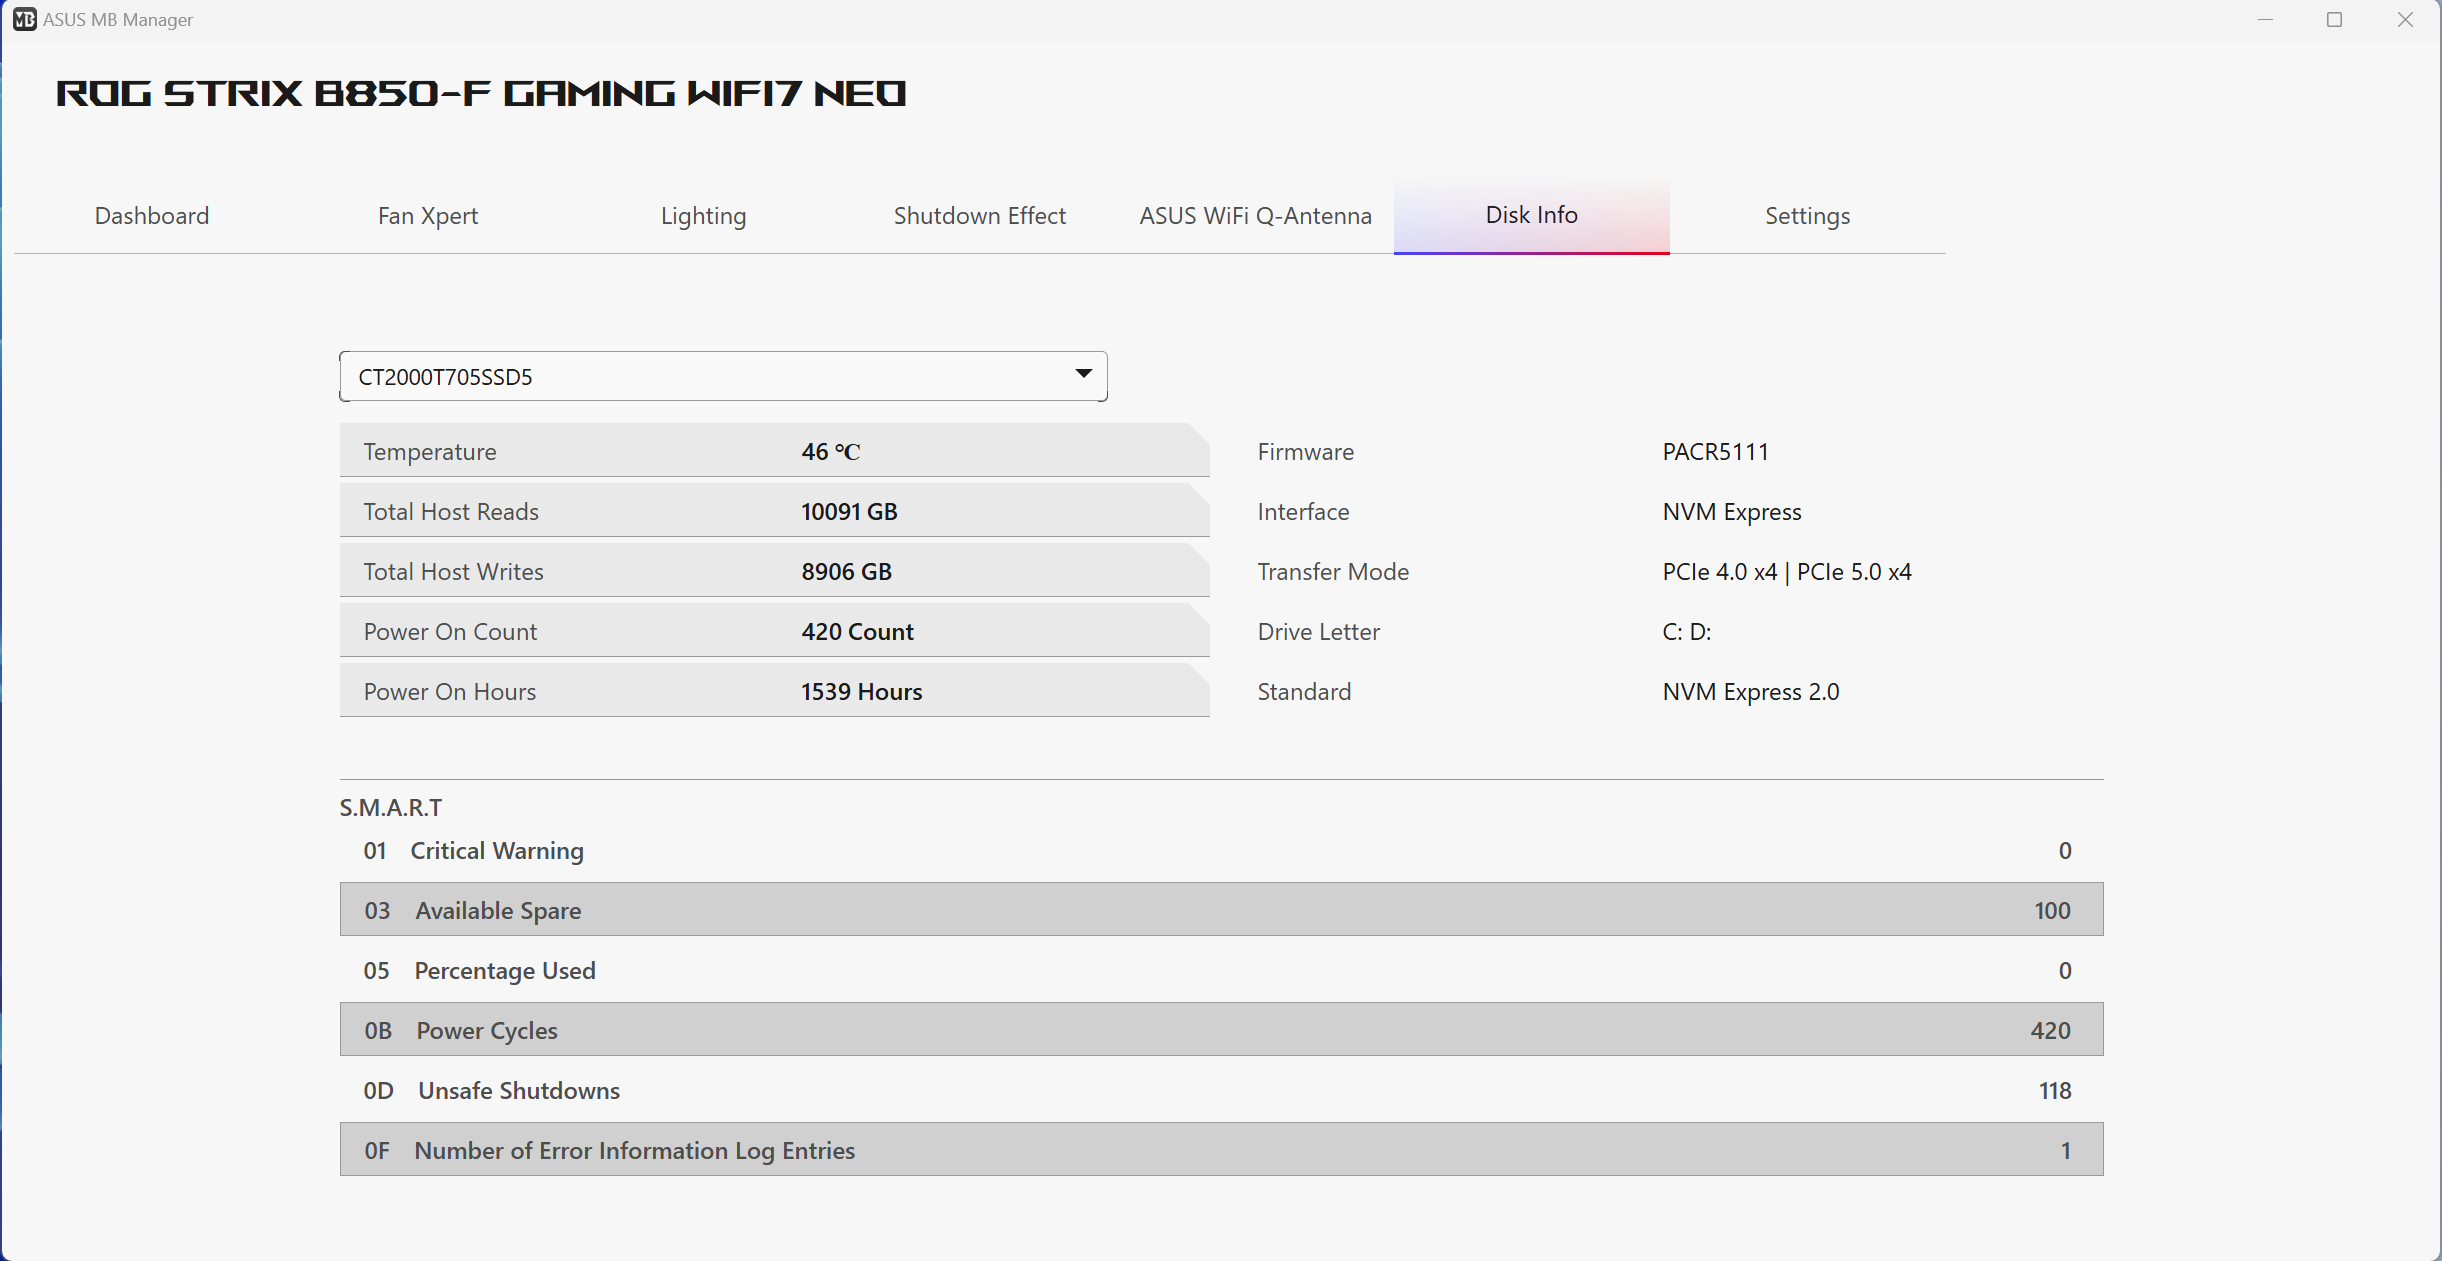Click the Power Cycles value 420
Viewport: 2442px width, 1261px height.
click(2050, 1031)
